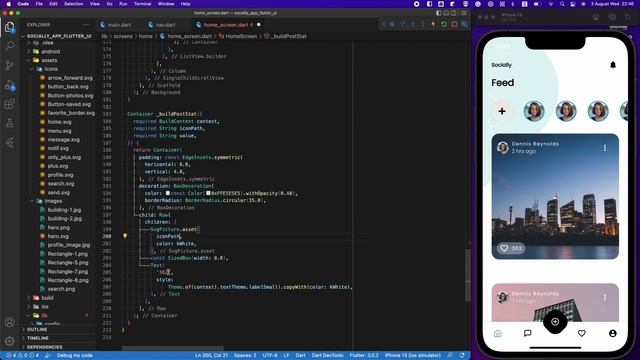Open the Accounts icon in activity bar

click(x=9, y=322)
